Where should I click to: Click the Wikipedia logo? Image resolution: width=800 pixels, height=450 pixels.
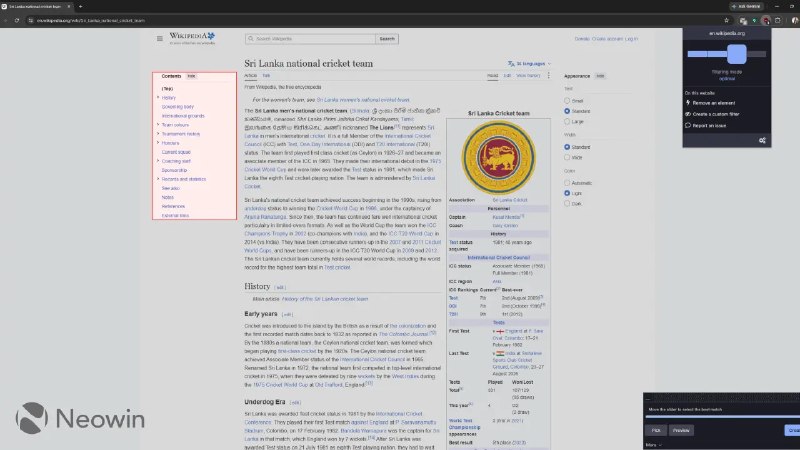(x=192, y=38)
